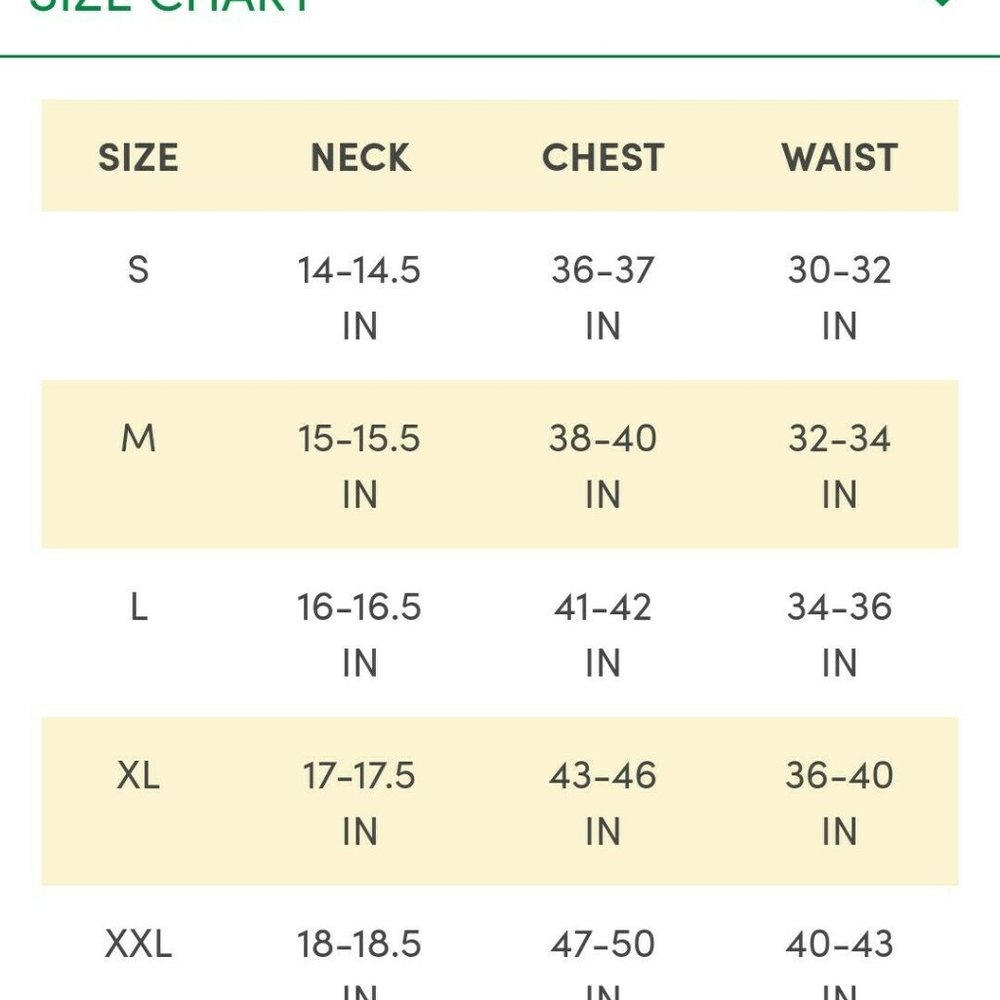Click the S size row label
This screenshot has width=1000, height=1000.
138,270
